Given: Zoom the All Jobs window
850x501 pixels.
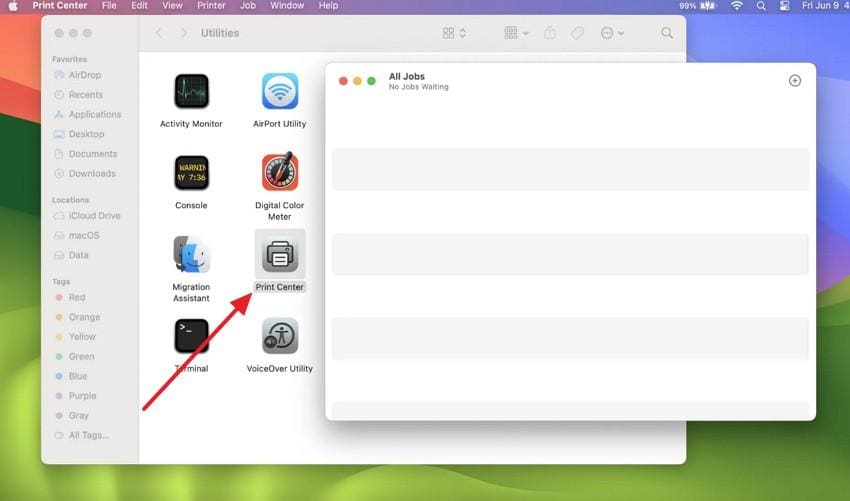Looking at the screenshot, I should (371, 81).
